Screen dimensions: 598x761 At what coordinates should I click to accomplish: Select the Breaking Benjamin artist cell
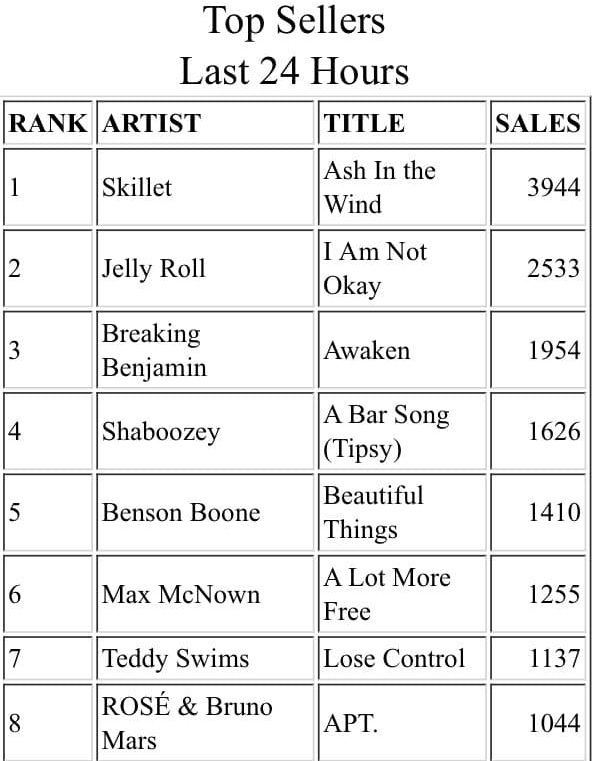click(x=205, y=350)
